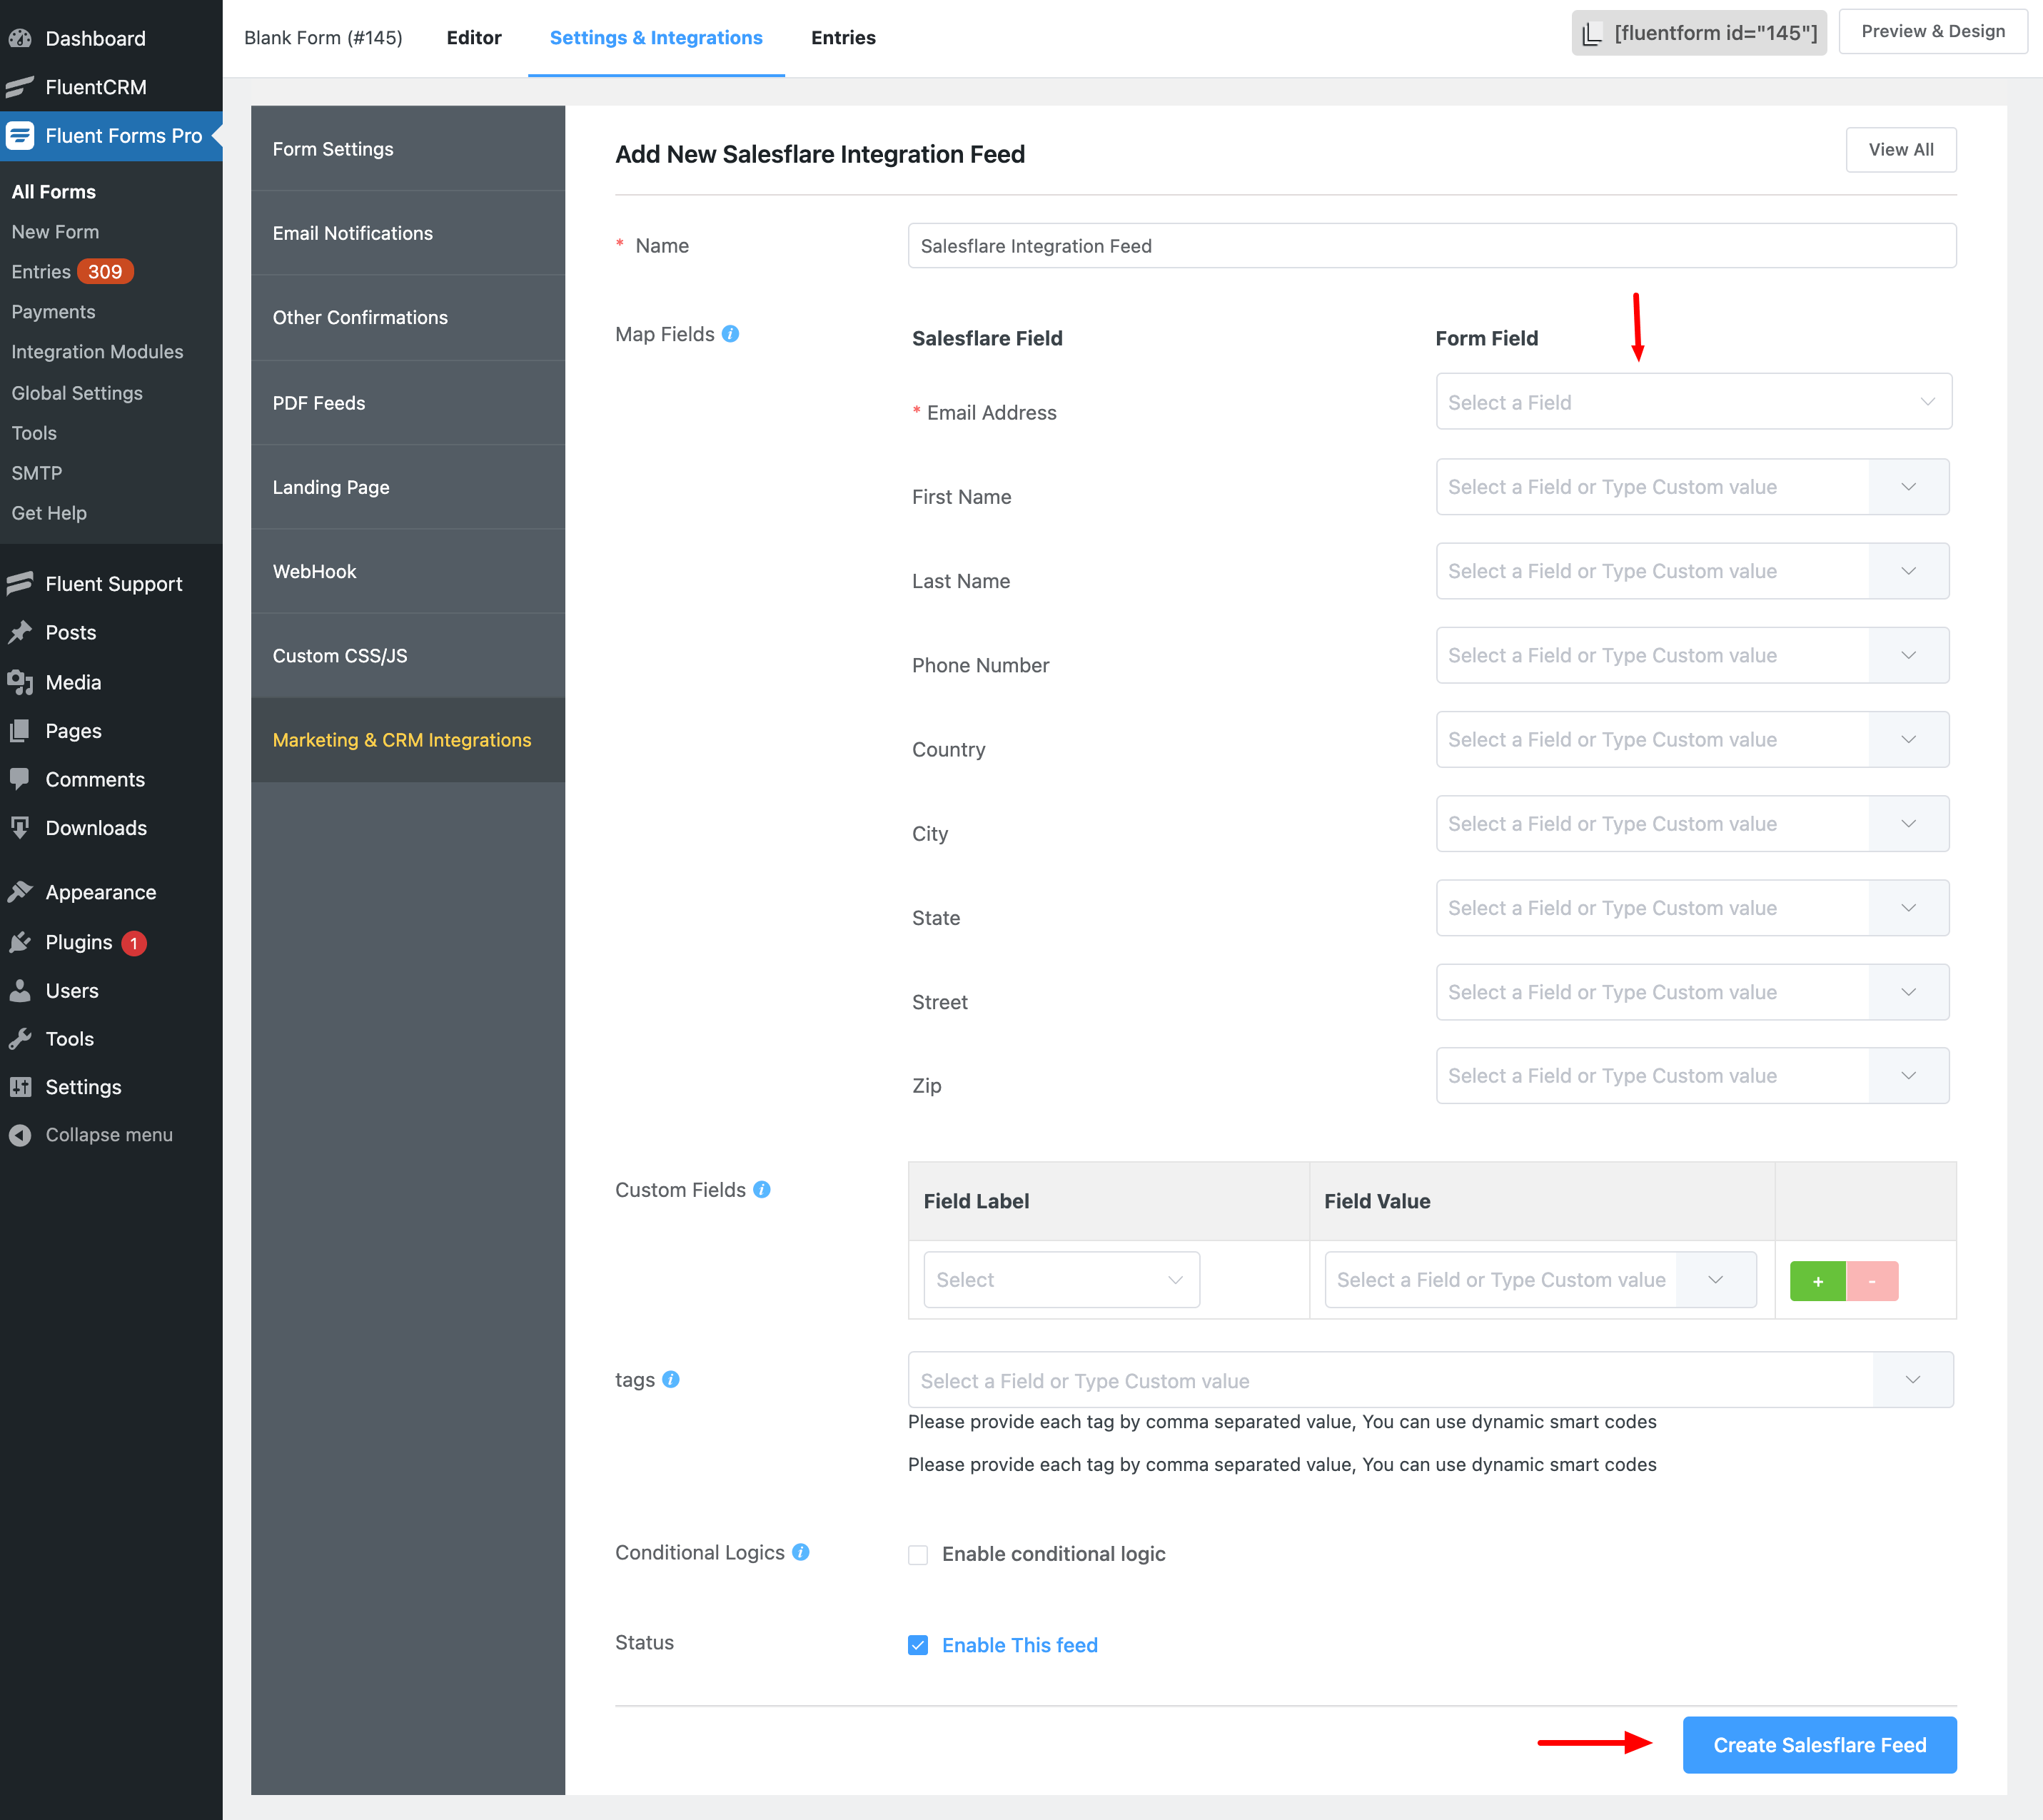The height and width of the screenshot is (1820, 2043).
Task: Open the Phone Number field dropdown arrow
Action: [1908, 656]
